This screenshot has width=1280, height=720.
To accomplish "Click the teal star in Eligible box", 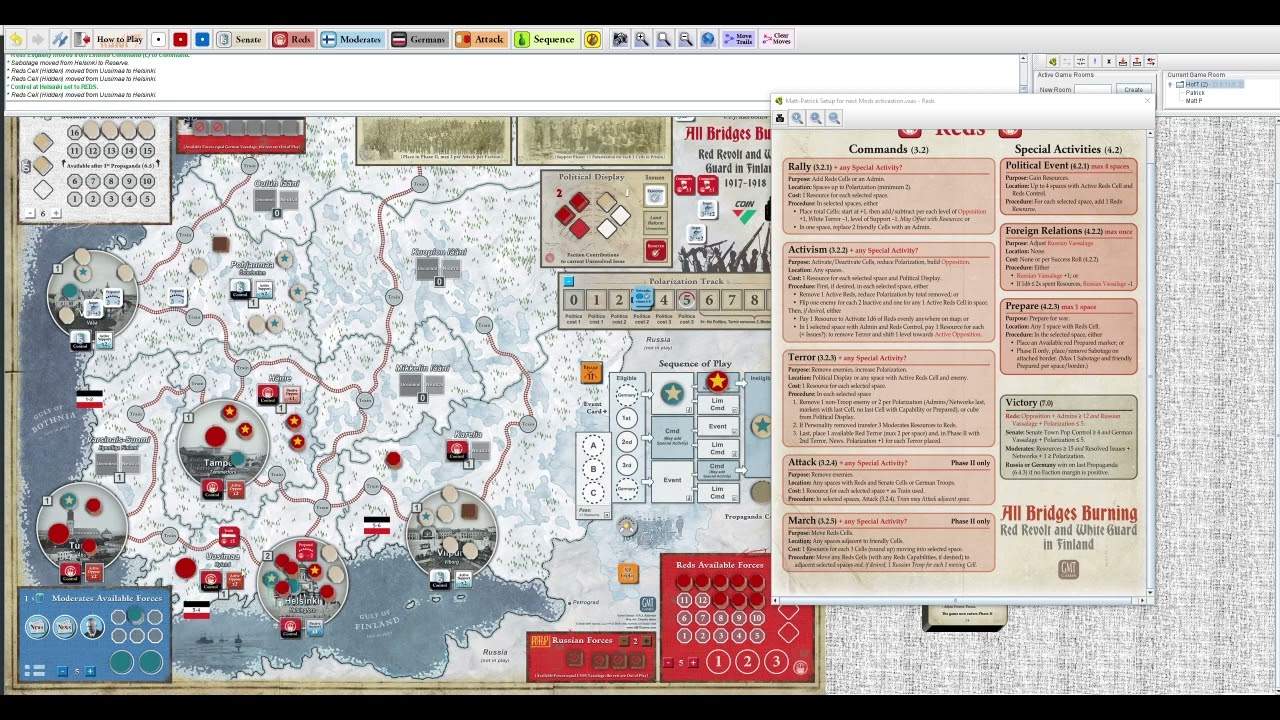I will click(x=672, y=393).
